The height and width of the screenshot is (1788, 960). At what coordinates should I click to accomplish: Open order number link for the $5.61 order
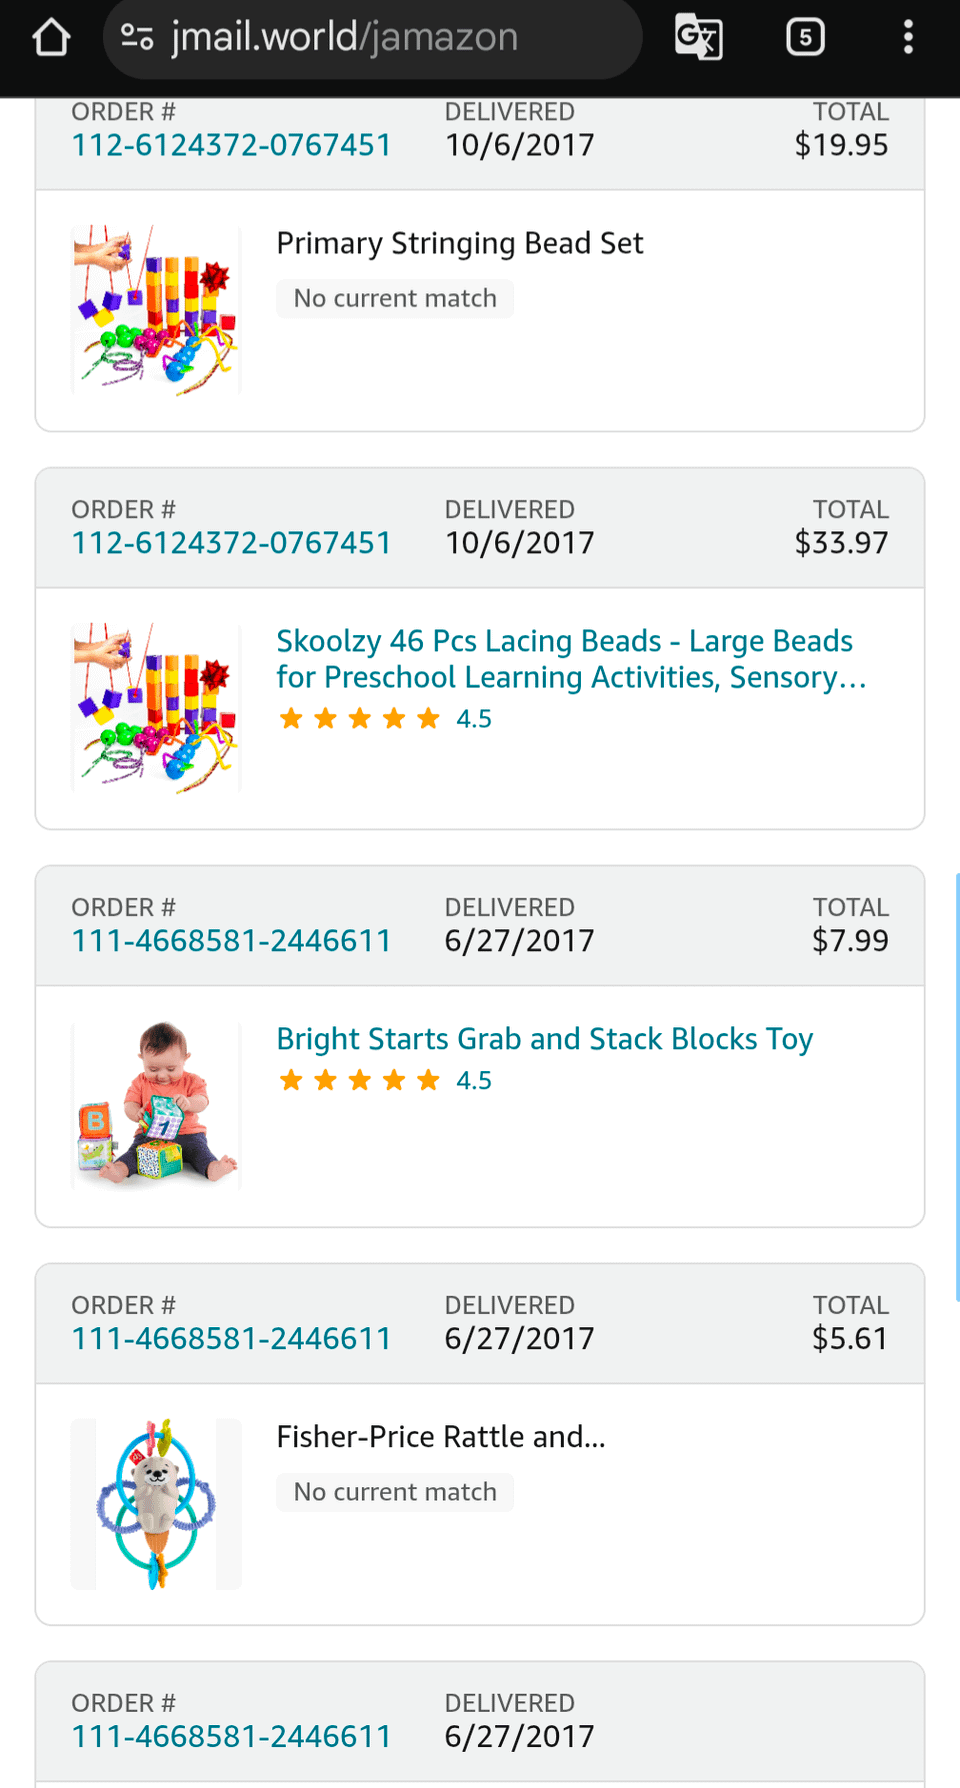(231, 1339)
